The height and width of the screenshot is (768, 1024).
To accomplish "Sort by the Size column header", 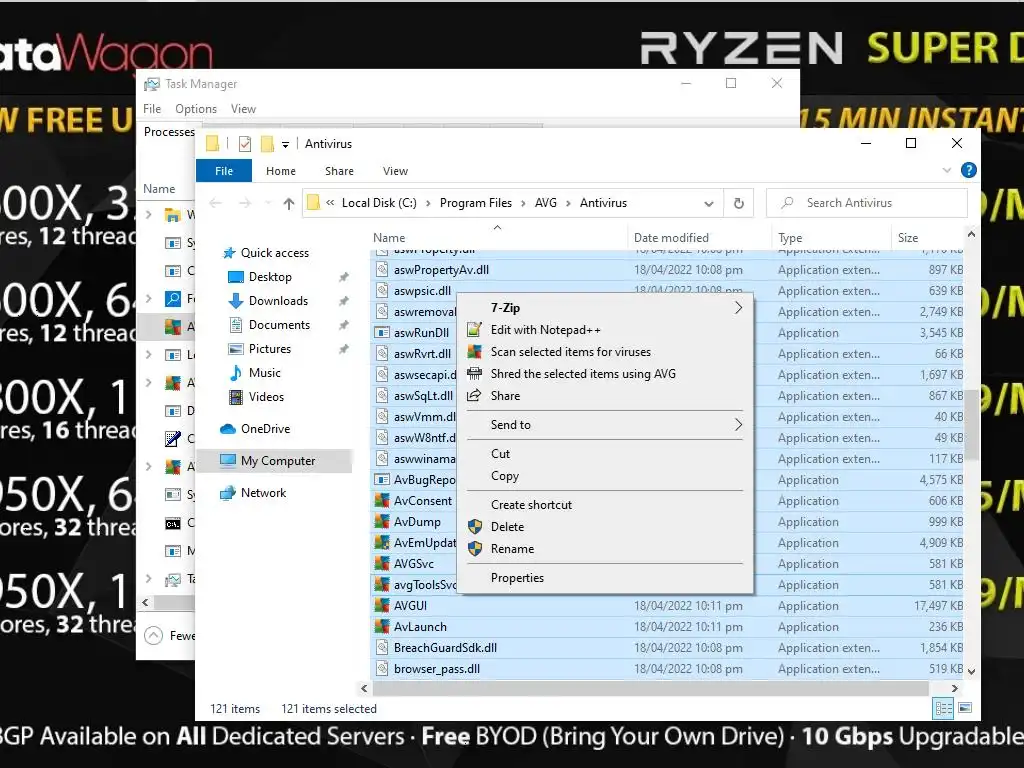I will [x=927, y=238].
